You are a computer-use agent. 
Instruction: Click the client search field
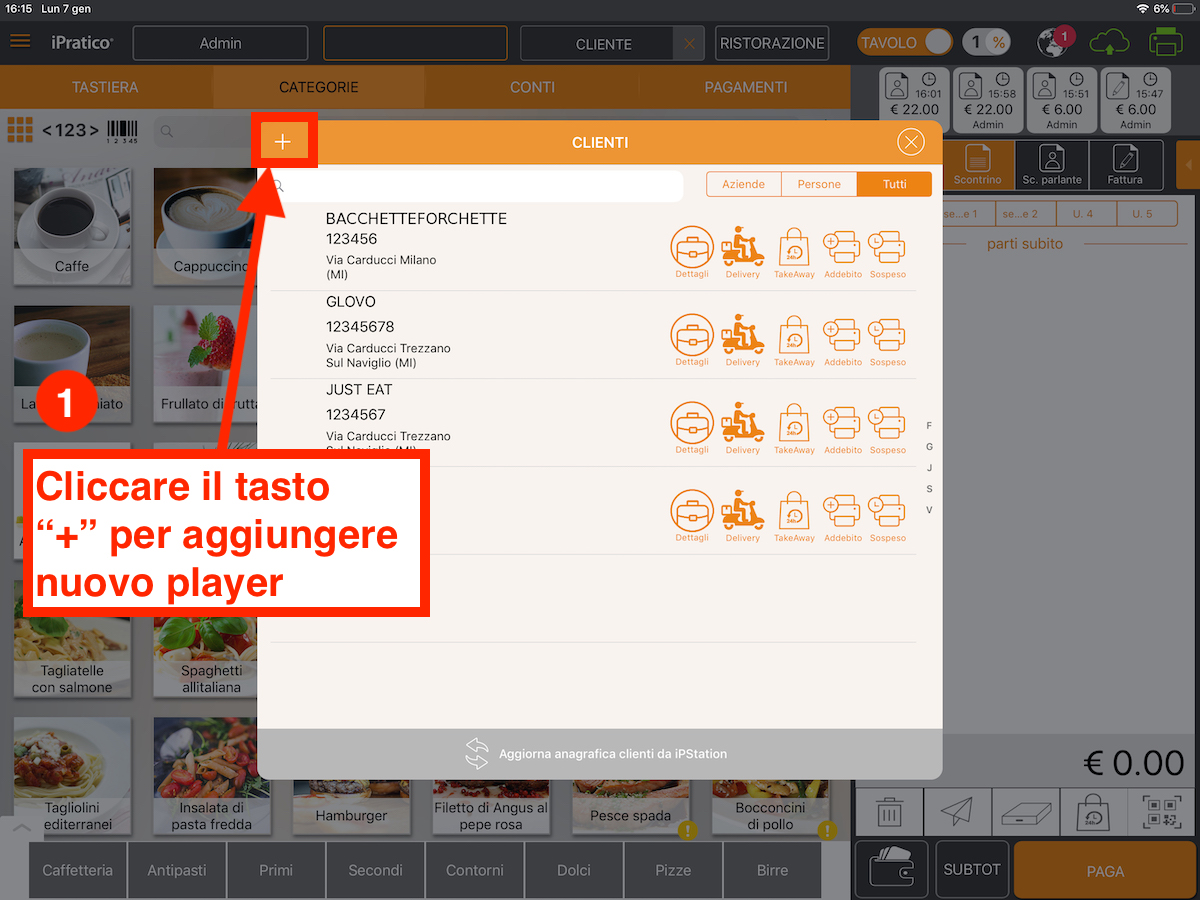(x=476, y=186)
